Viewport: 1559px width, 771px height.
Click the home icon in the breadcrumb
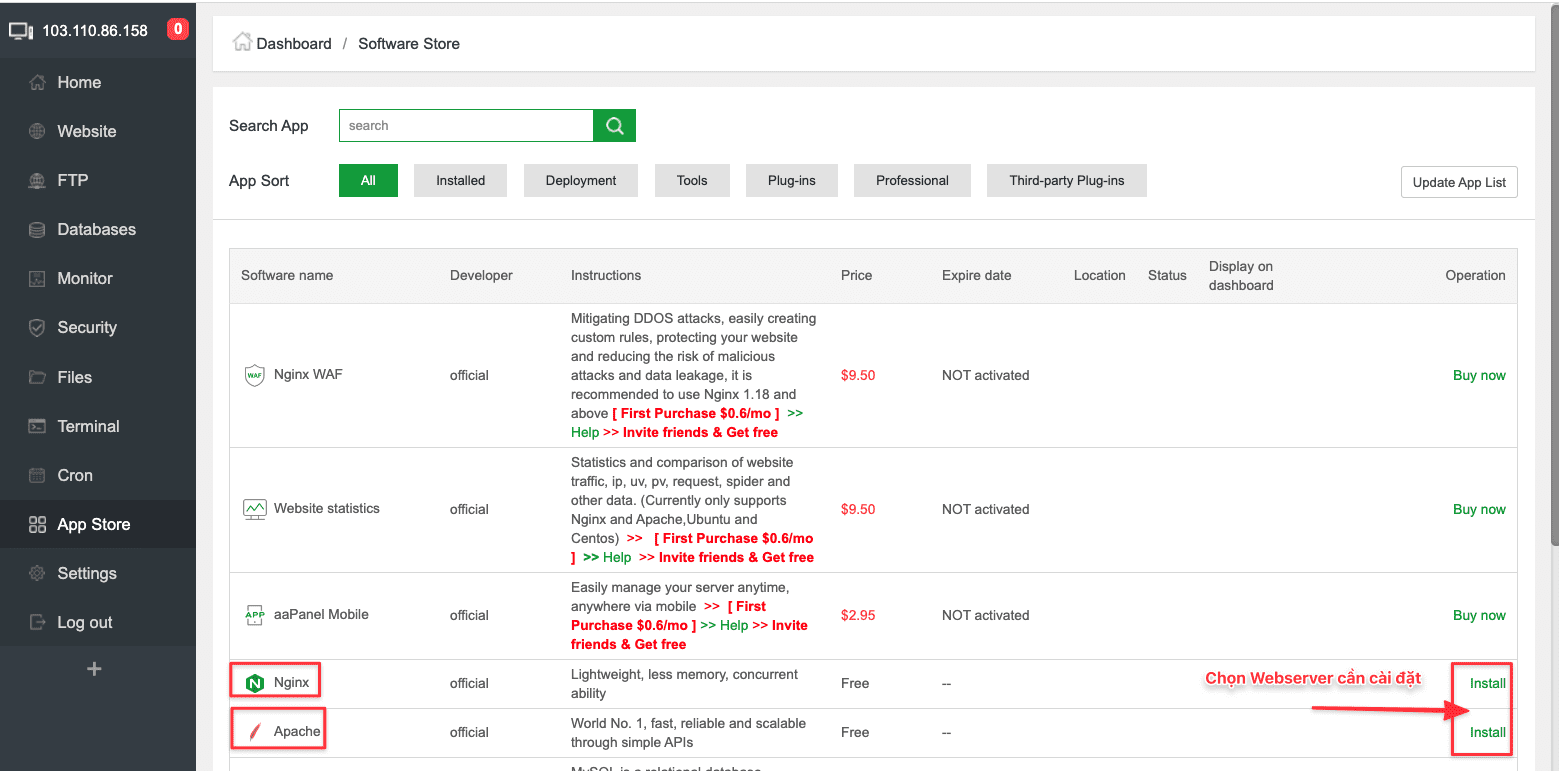[x=241, y=43]
